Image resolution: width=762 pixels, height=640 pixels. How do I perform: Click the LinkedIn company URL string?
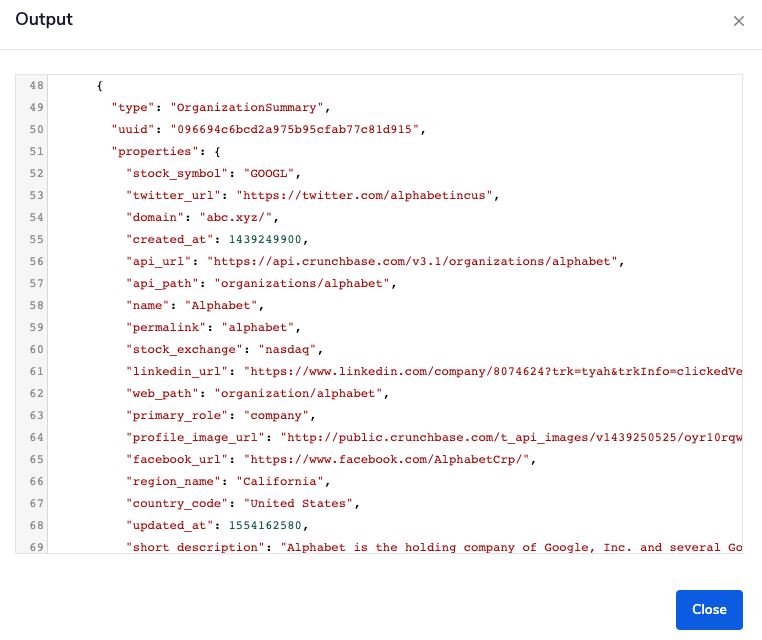pyautogui.click(x=494, y=372)
